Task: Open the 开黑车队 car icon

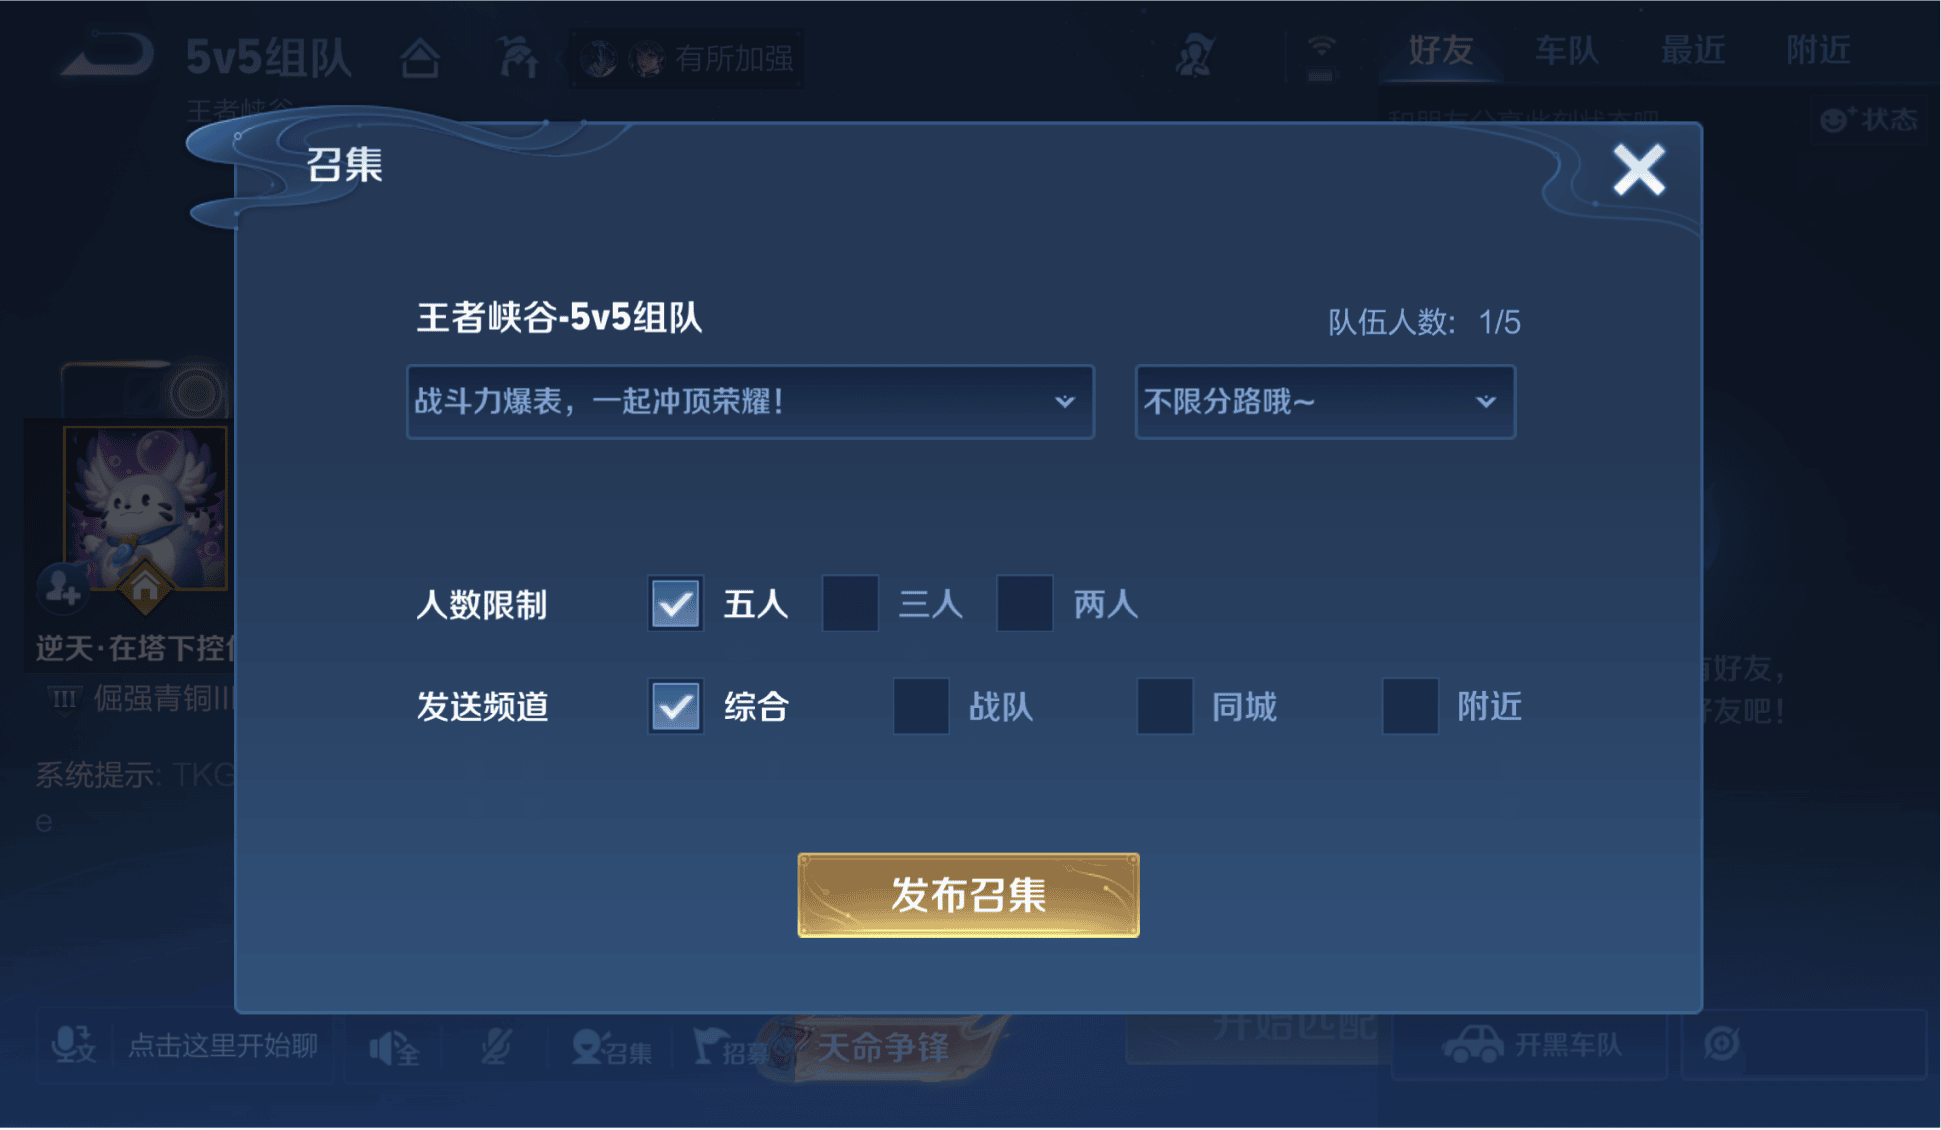Action: click(x=1472, y=1044)
